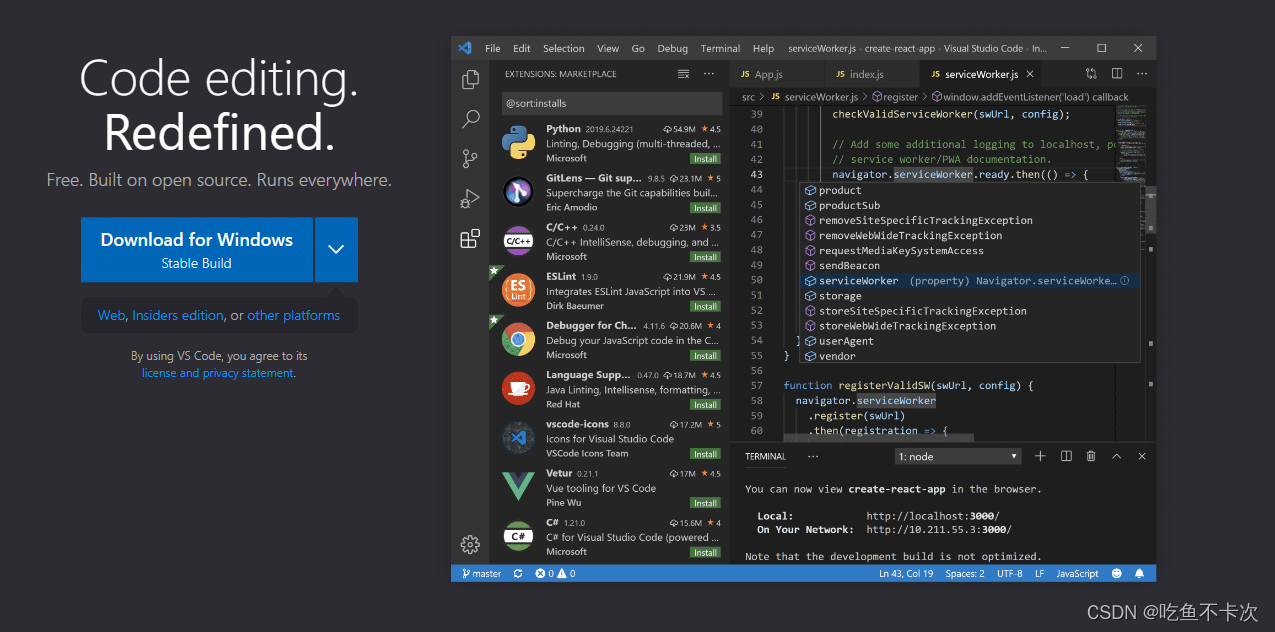Open the Terminal menu
Image resolution: width=1275 pixels, height=632 pixels.
coord(720,48)
